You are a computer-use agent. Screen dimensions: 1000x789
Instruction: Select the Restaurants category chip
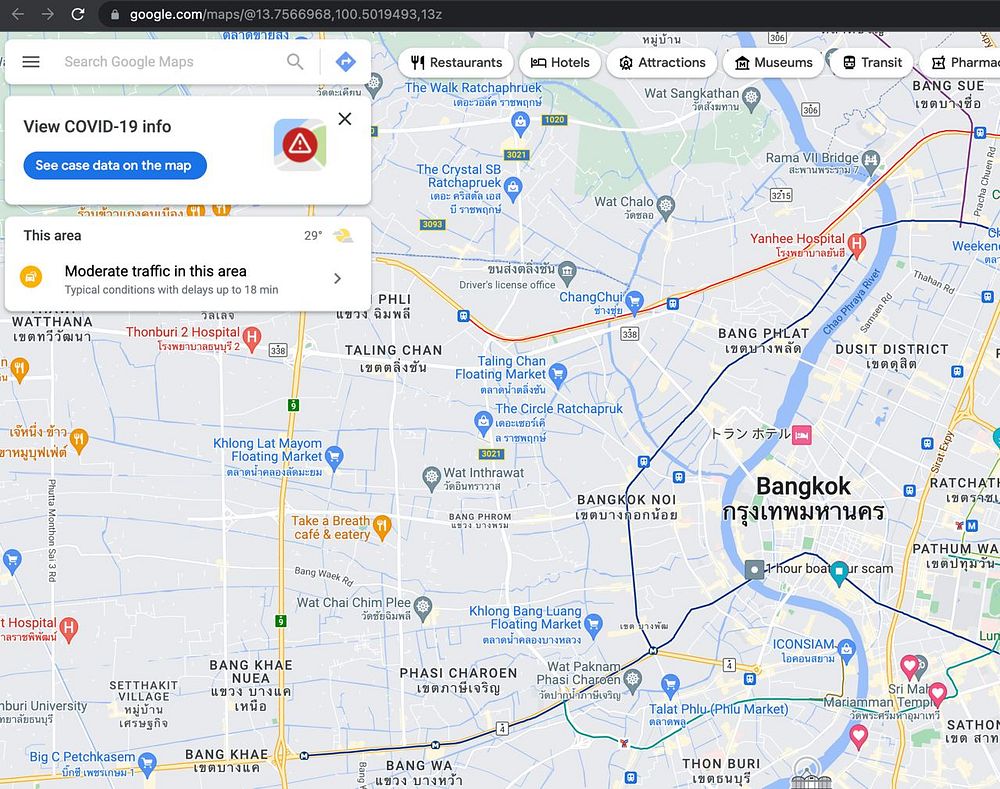(456, 63)
